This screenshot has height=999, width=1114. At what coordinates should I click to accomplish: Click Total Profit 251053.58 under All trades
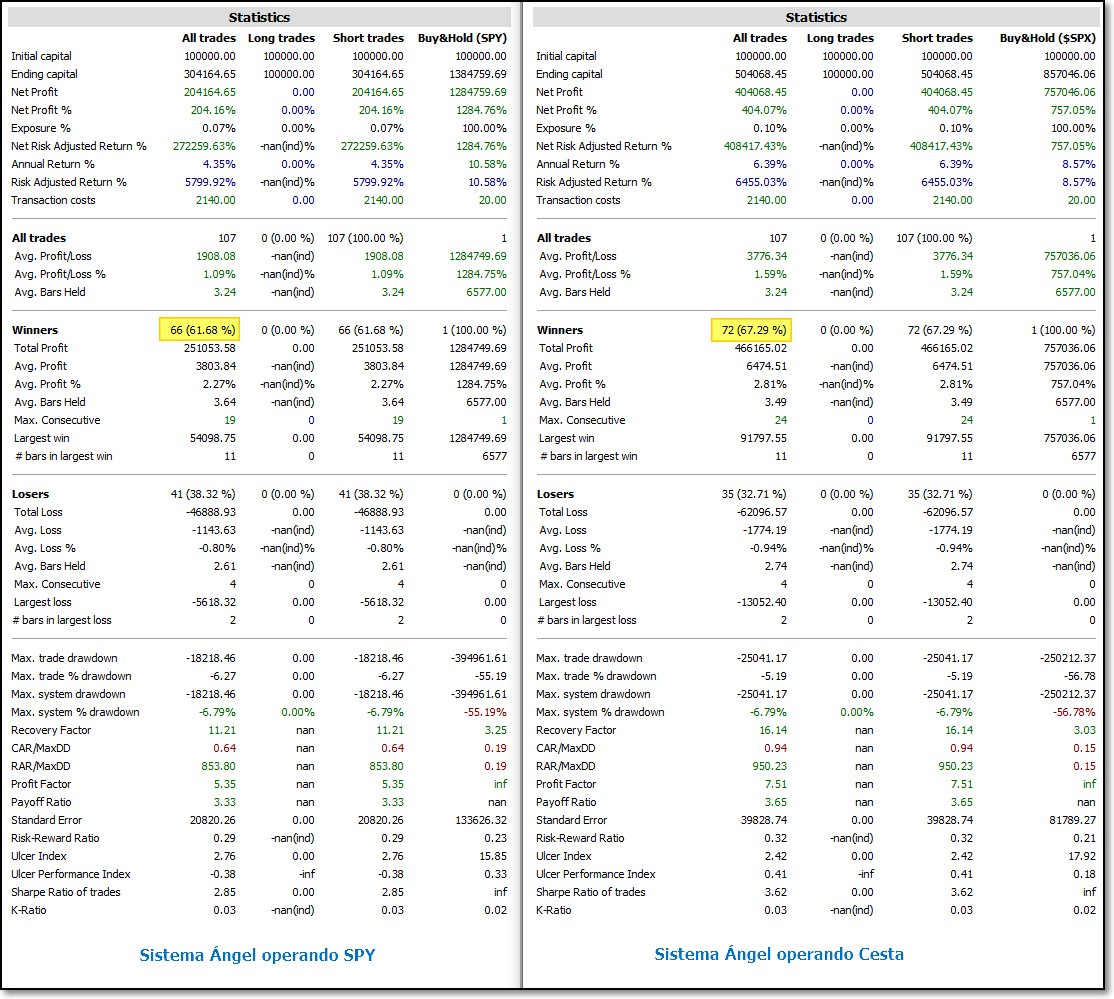click(210, 348)
